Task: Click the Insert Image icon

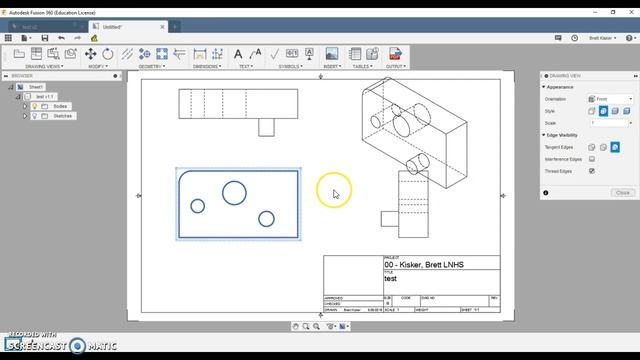Action: point(332,54)
